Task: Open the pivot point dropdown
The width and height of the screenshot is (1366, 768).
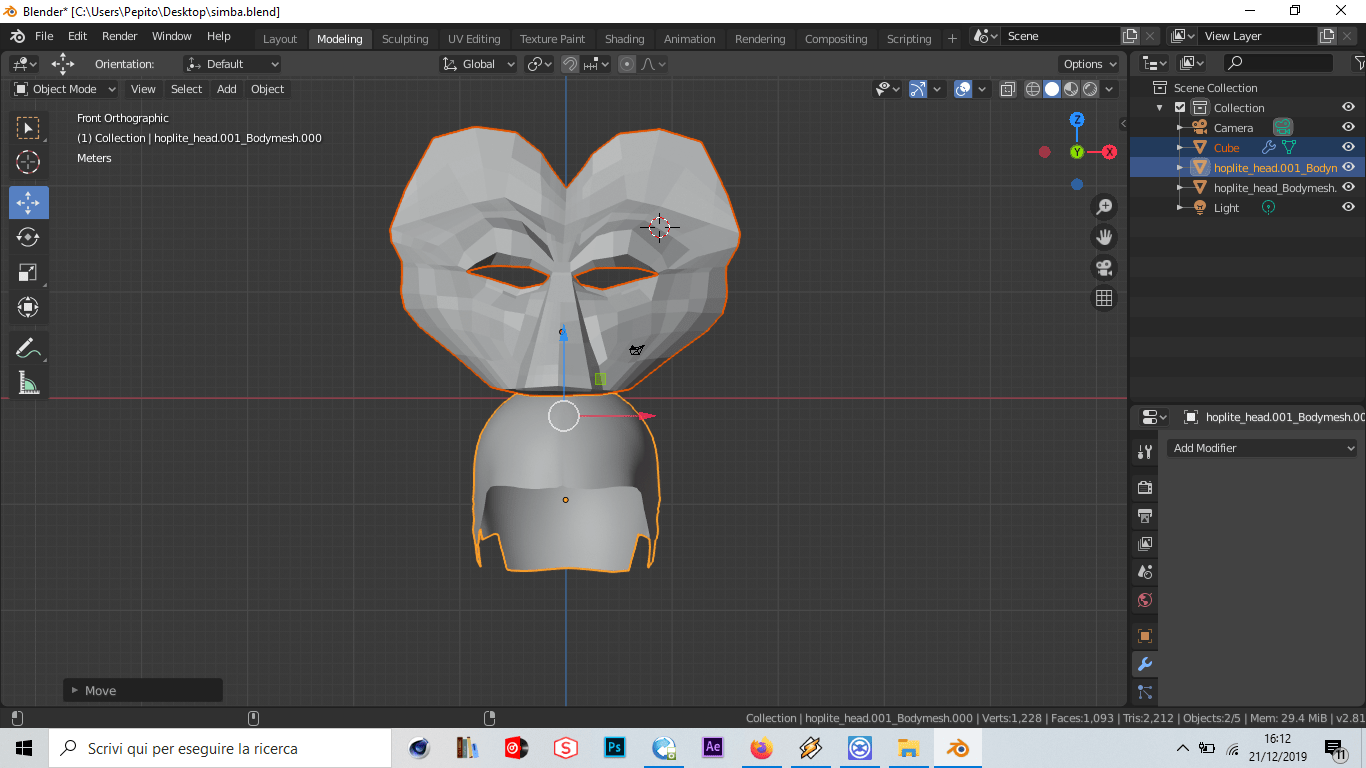Action: pyautogui.click(x=540, y=64)
